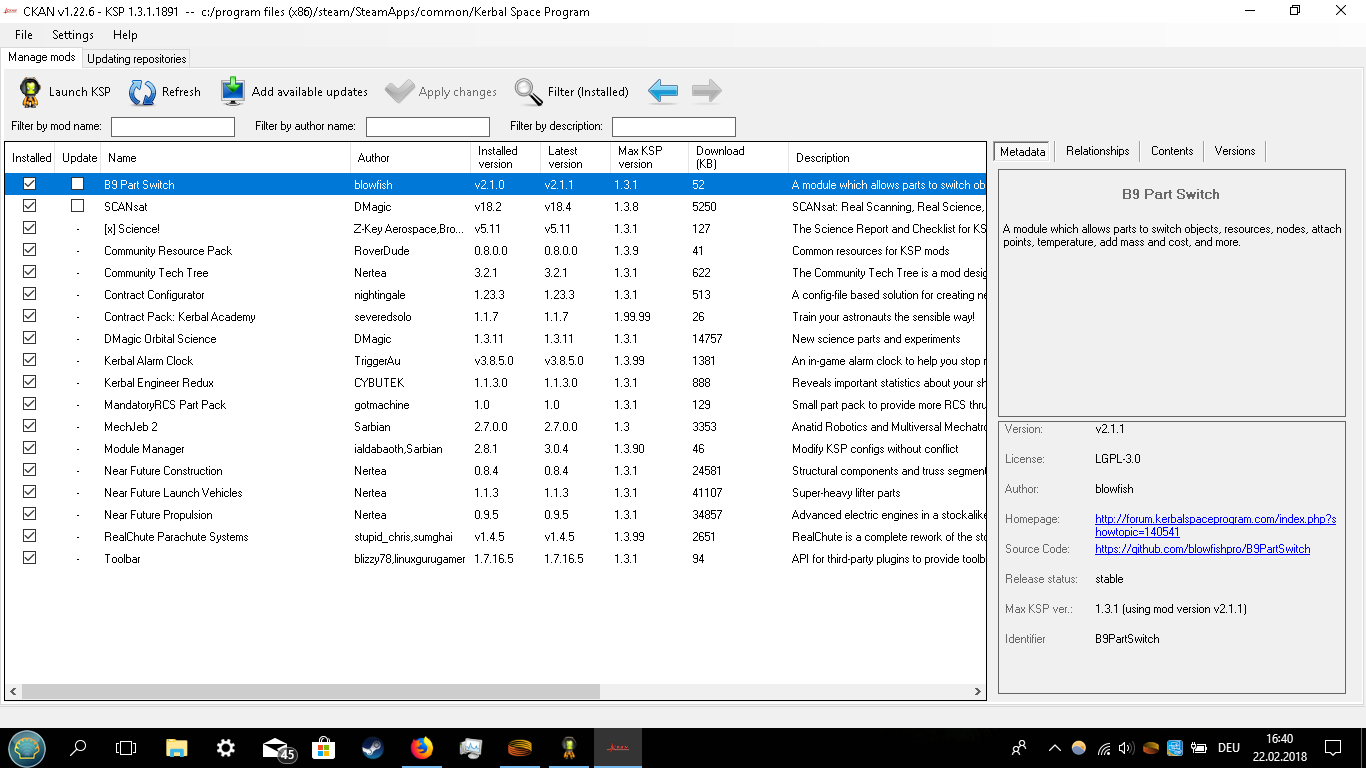
Task: Open the File menu
Action: (24, 35)
